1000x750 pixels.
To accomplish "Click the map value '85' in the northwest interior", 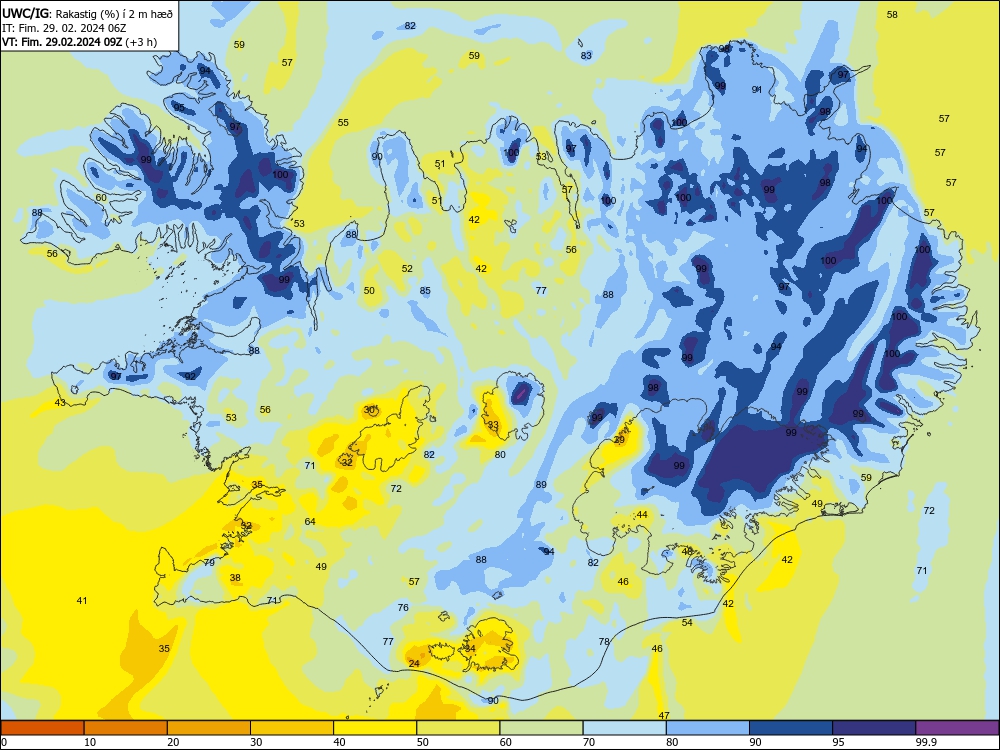I will click(425, 291).
